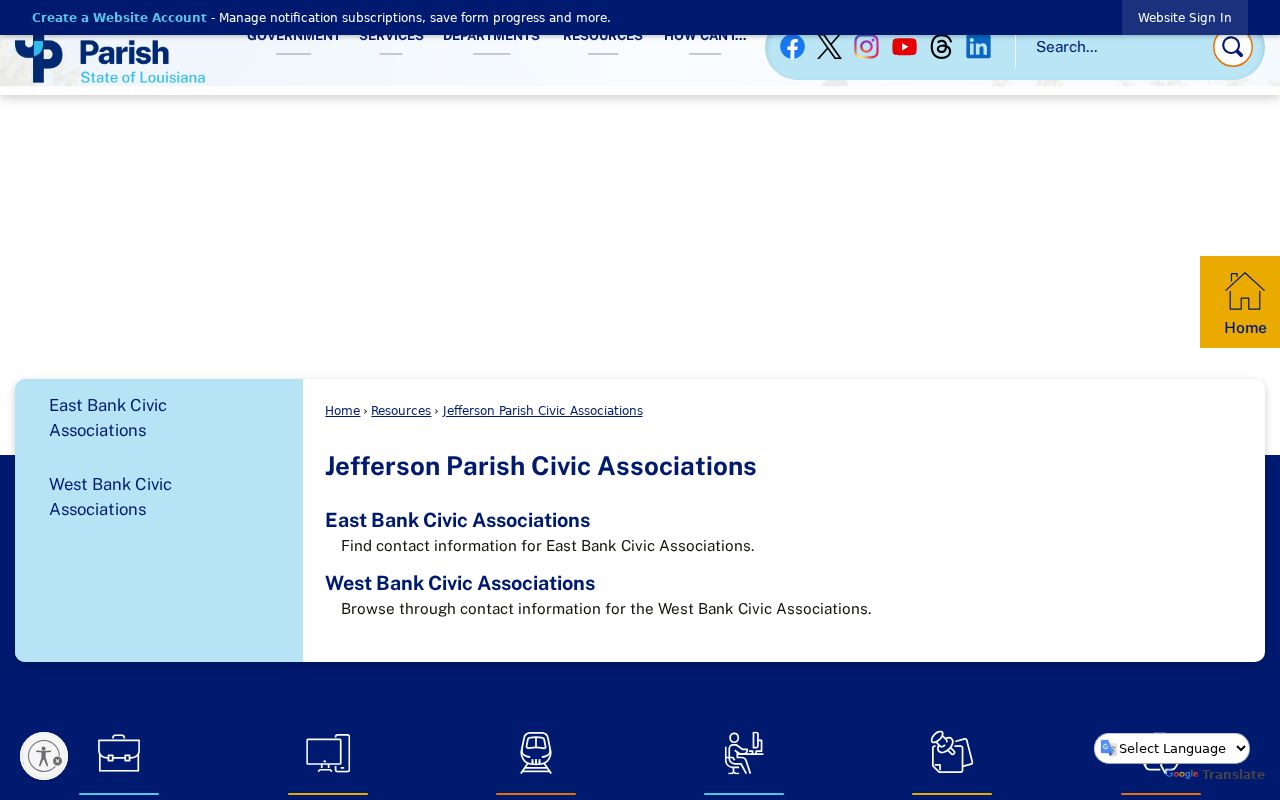Click the Create a Website Account link

point(119,18)
